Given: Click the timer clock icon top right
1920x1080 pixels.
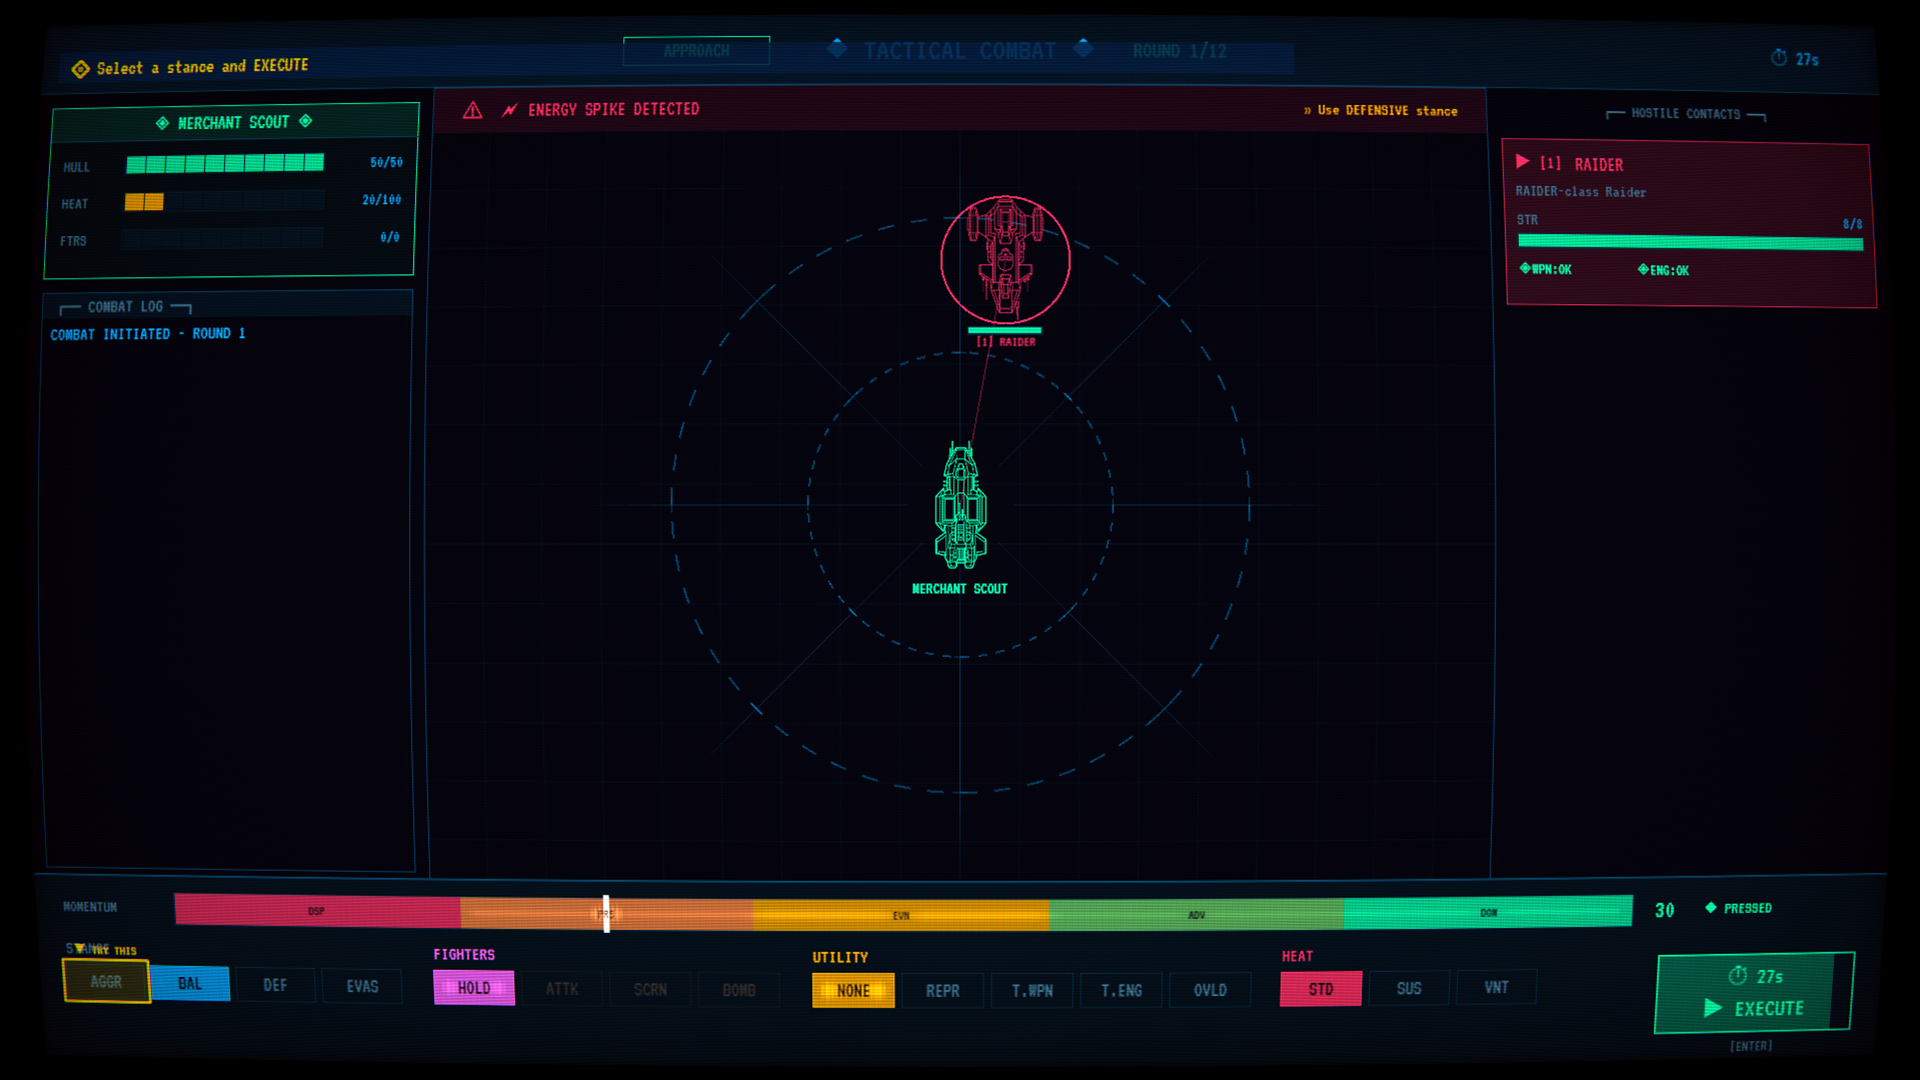Looking at the screenshot, I should pyautogui.click(x=1779, y=58).
